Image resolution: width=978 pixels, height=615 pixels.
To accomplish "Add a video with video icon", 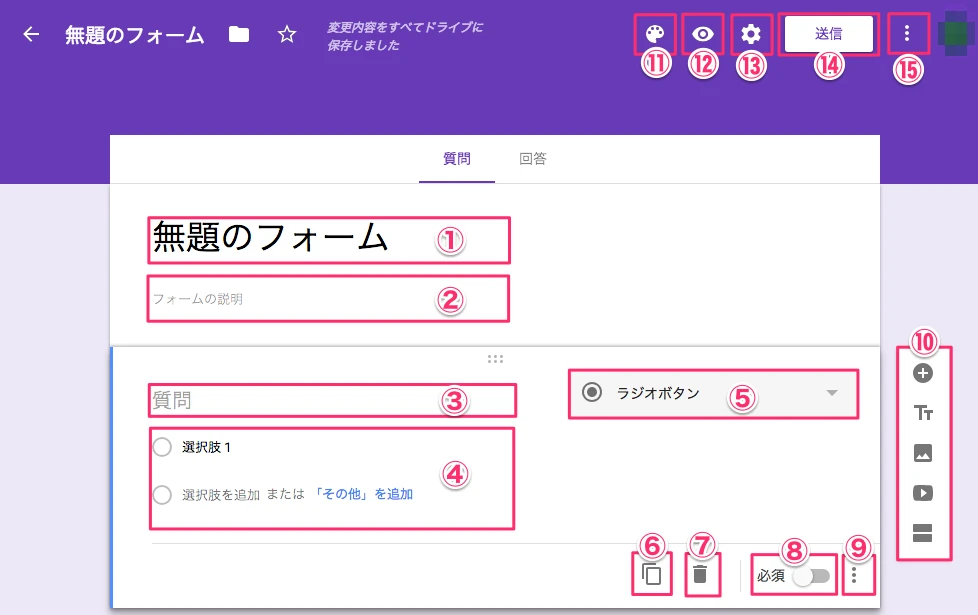I will (922, 493).
